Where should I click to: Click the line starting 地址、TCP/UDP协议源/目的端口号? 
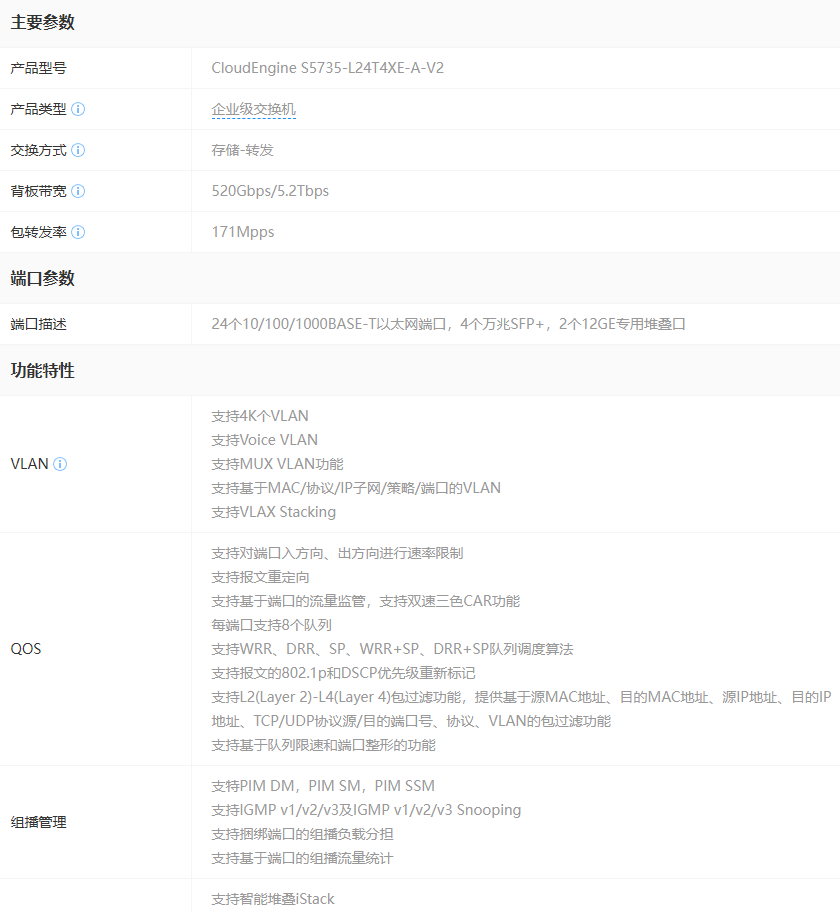411,721
